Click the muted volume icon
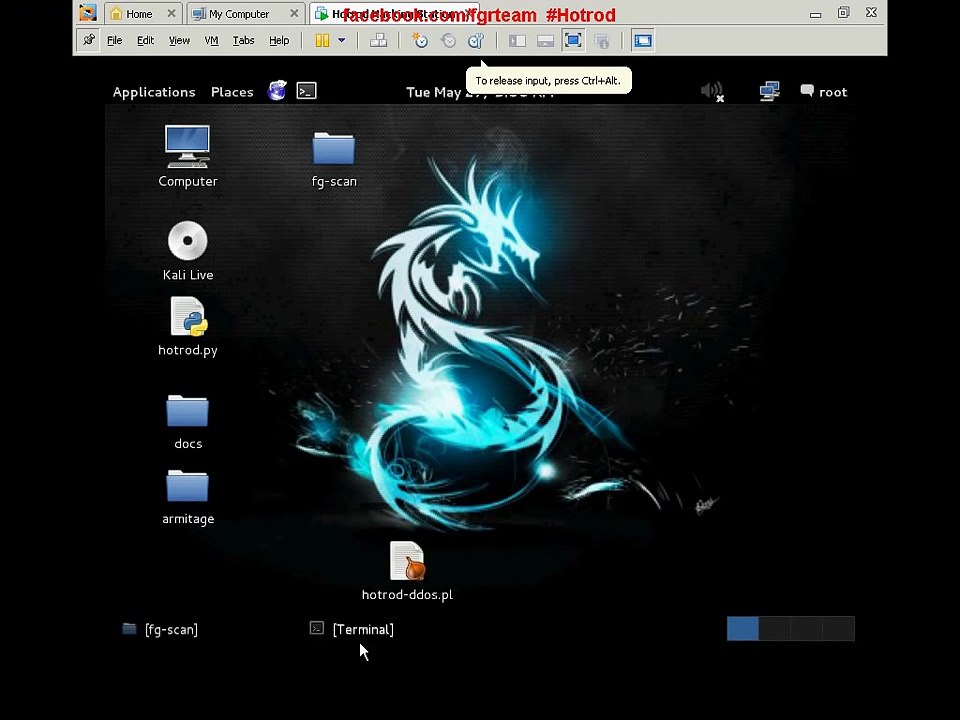Viewport: 960px width, 720px height. click(x=712, y=92)
